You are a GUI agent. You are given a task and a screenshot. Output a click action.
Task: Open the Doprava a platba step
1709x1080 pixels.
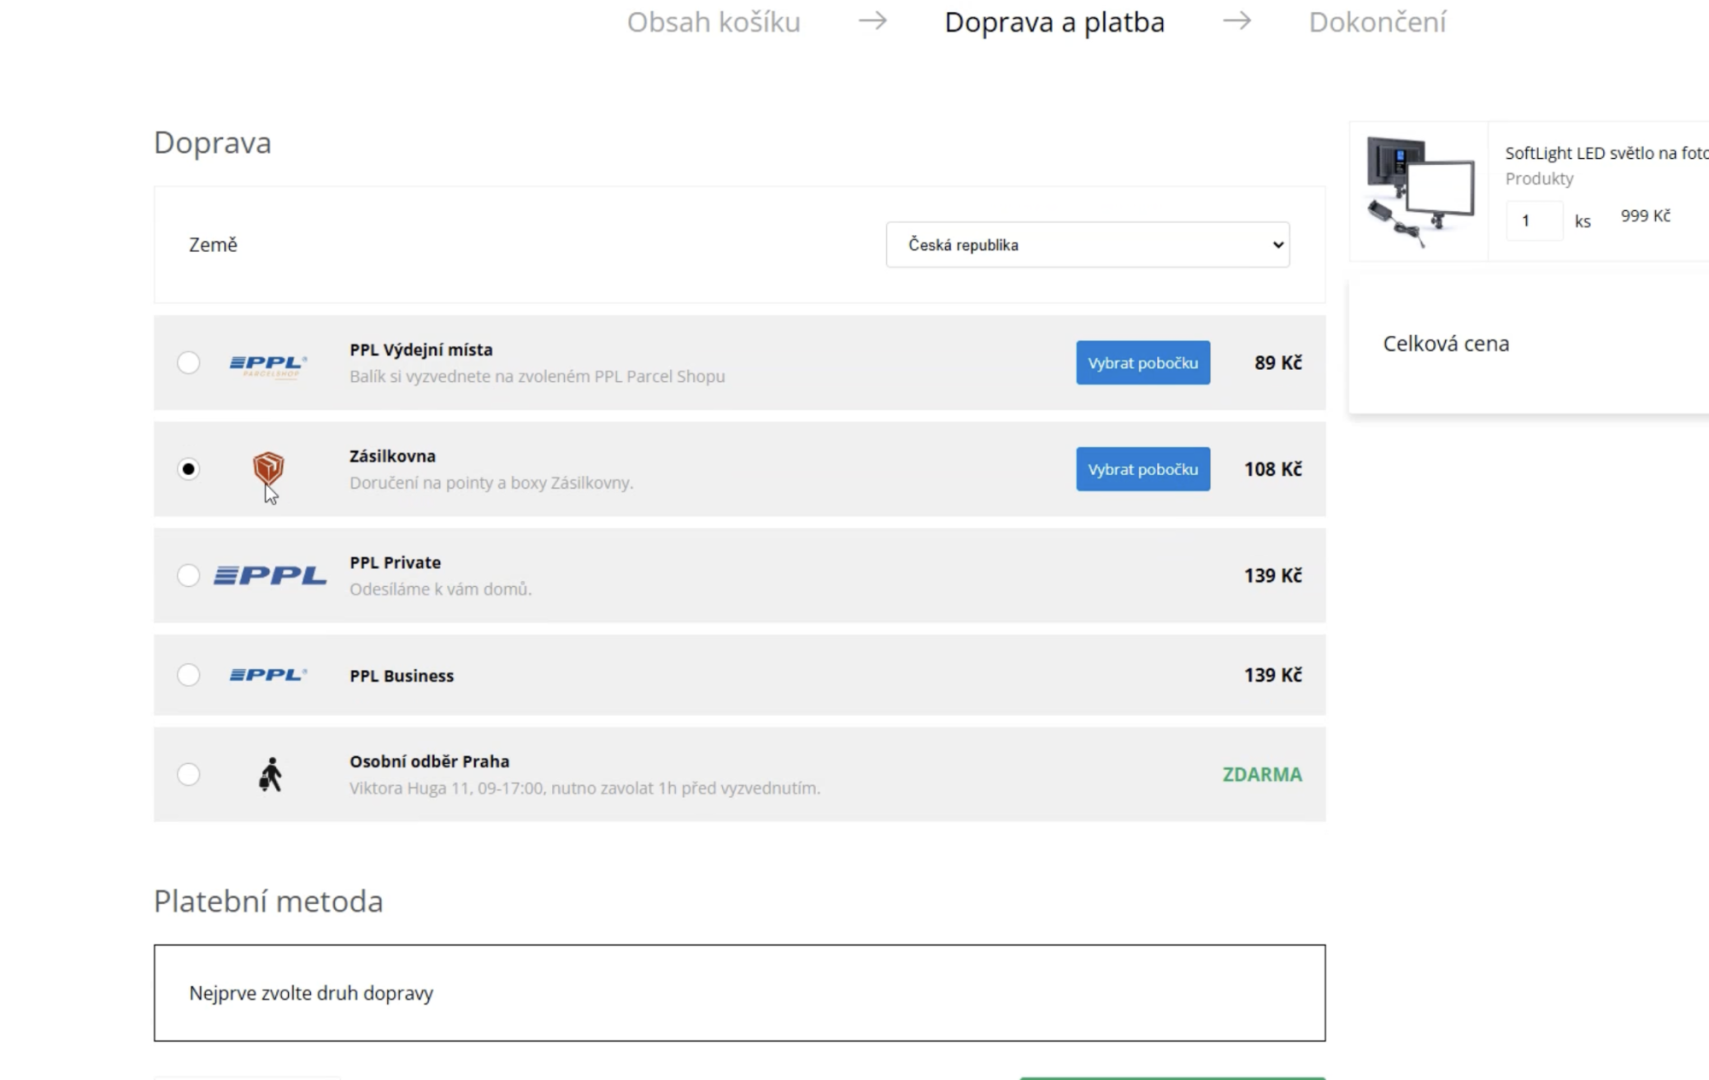click(1054, 22)
